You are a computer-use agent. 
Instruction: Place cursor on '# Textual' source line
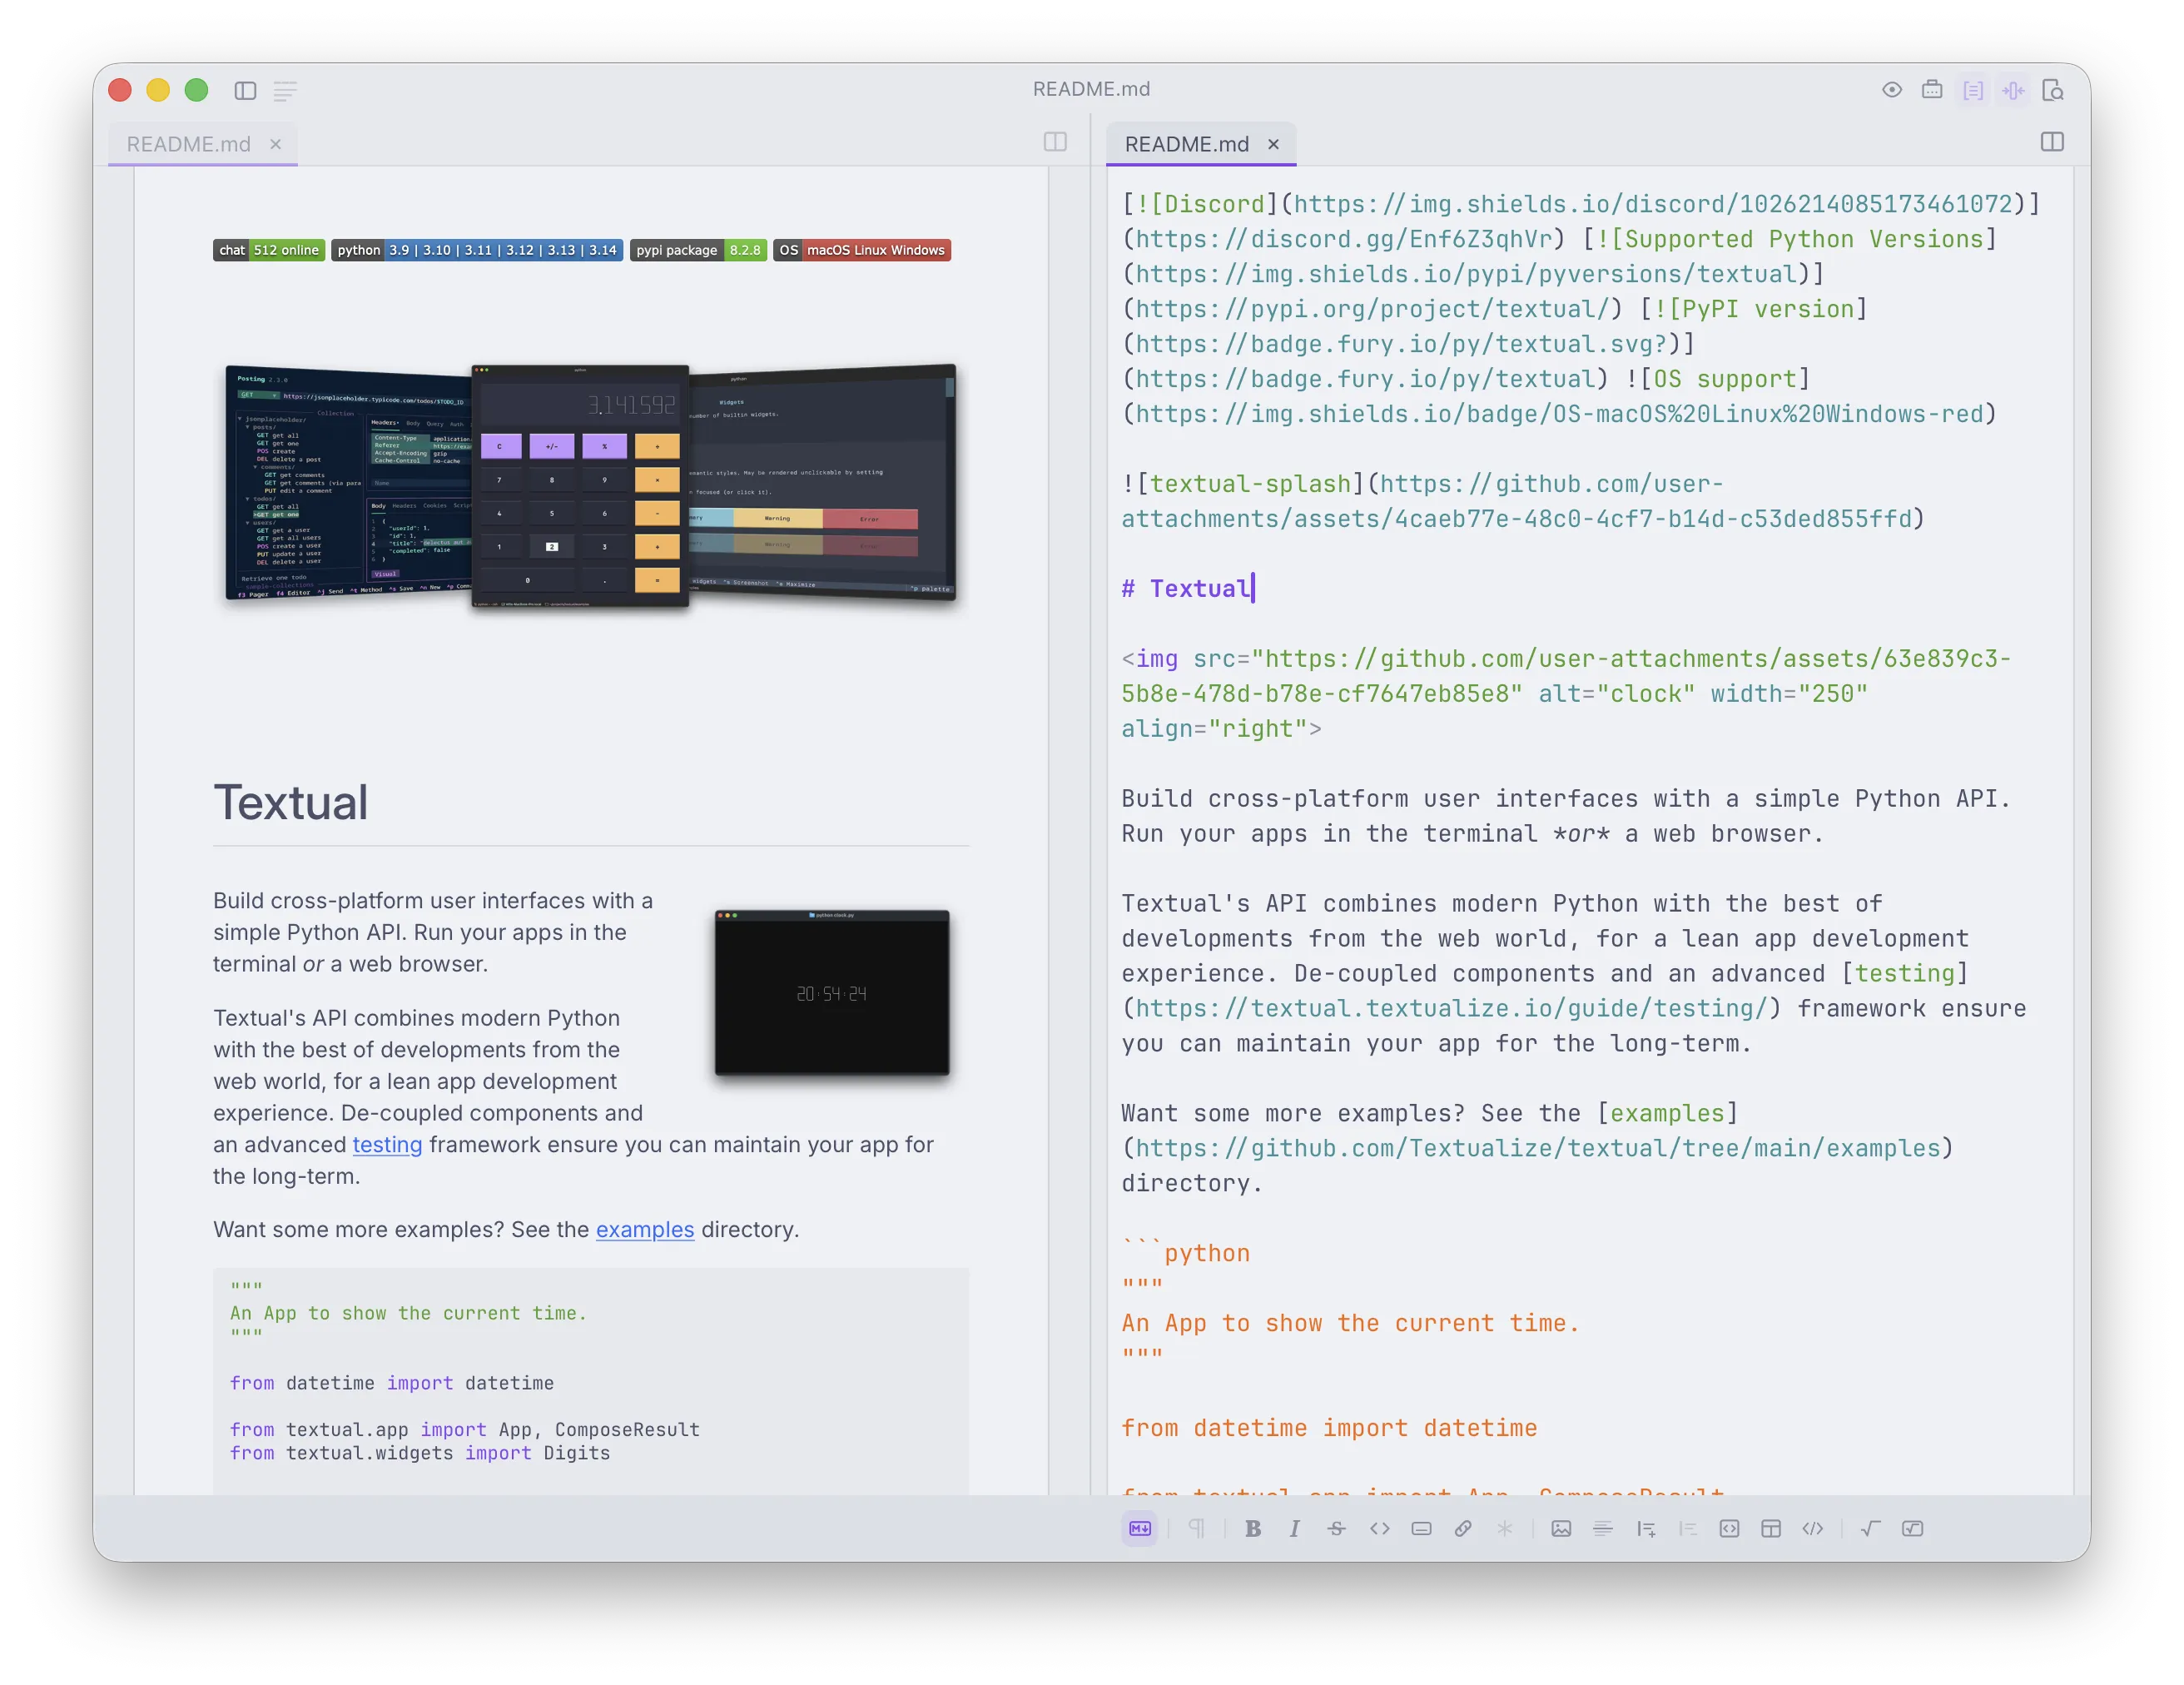tap(1187, 588)
